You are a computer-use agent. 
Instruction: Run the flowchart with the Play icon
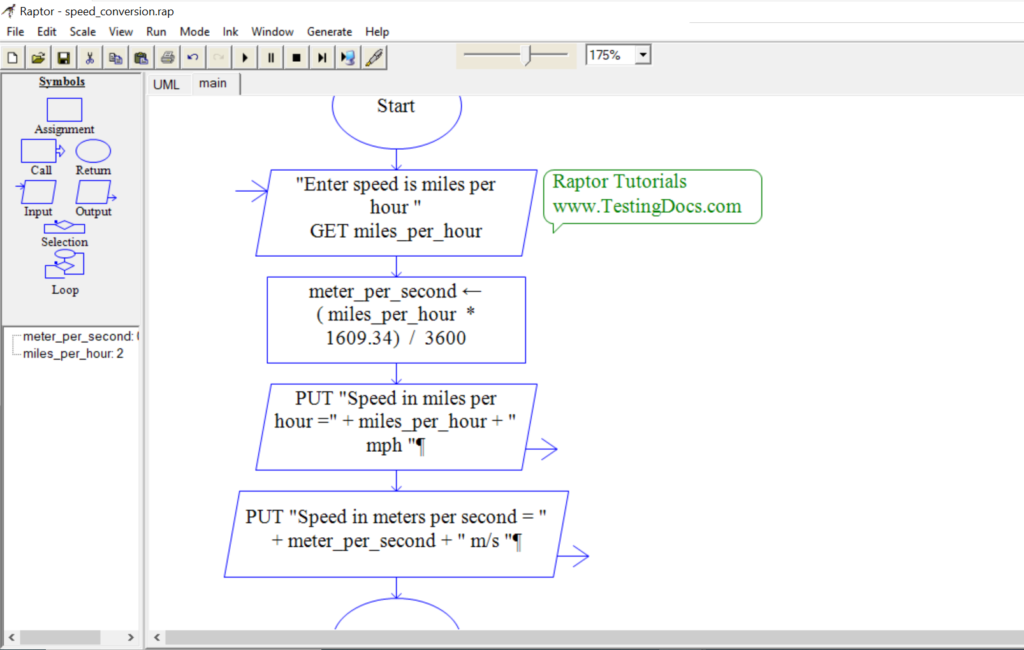click(244, 57)
